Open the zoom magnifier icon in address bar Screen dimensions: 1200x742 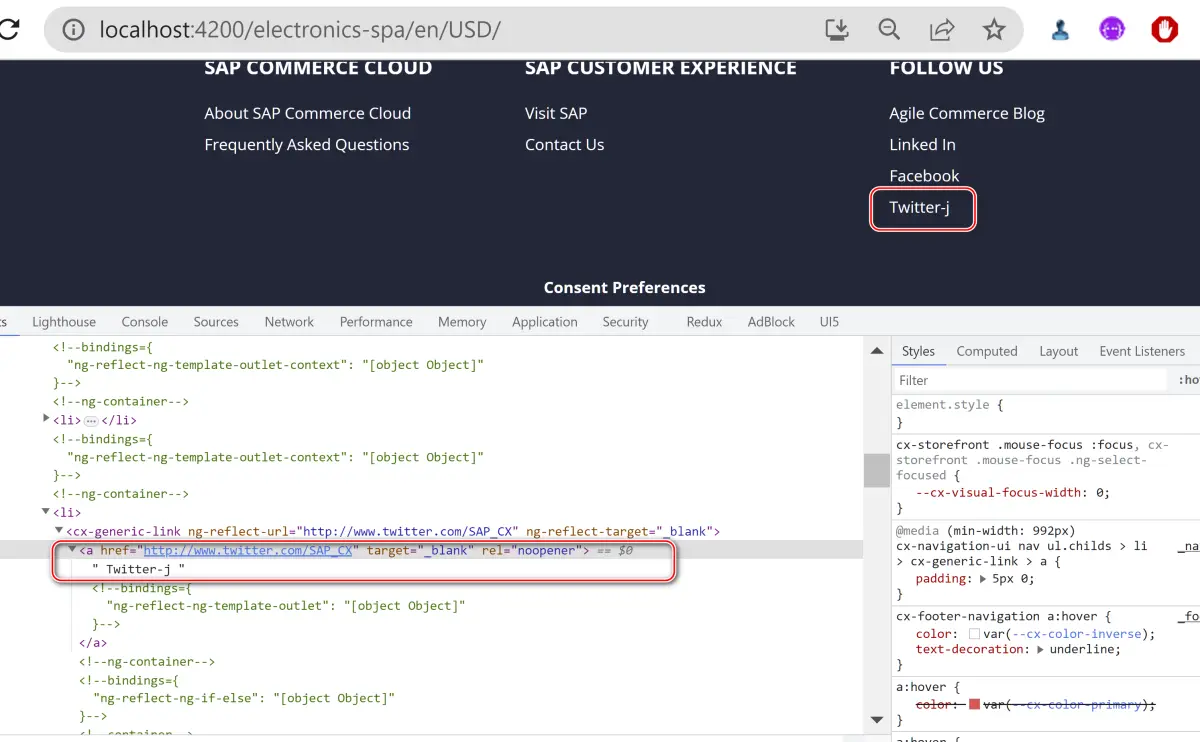coord(889,30)
